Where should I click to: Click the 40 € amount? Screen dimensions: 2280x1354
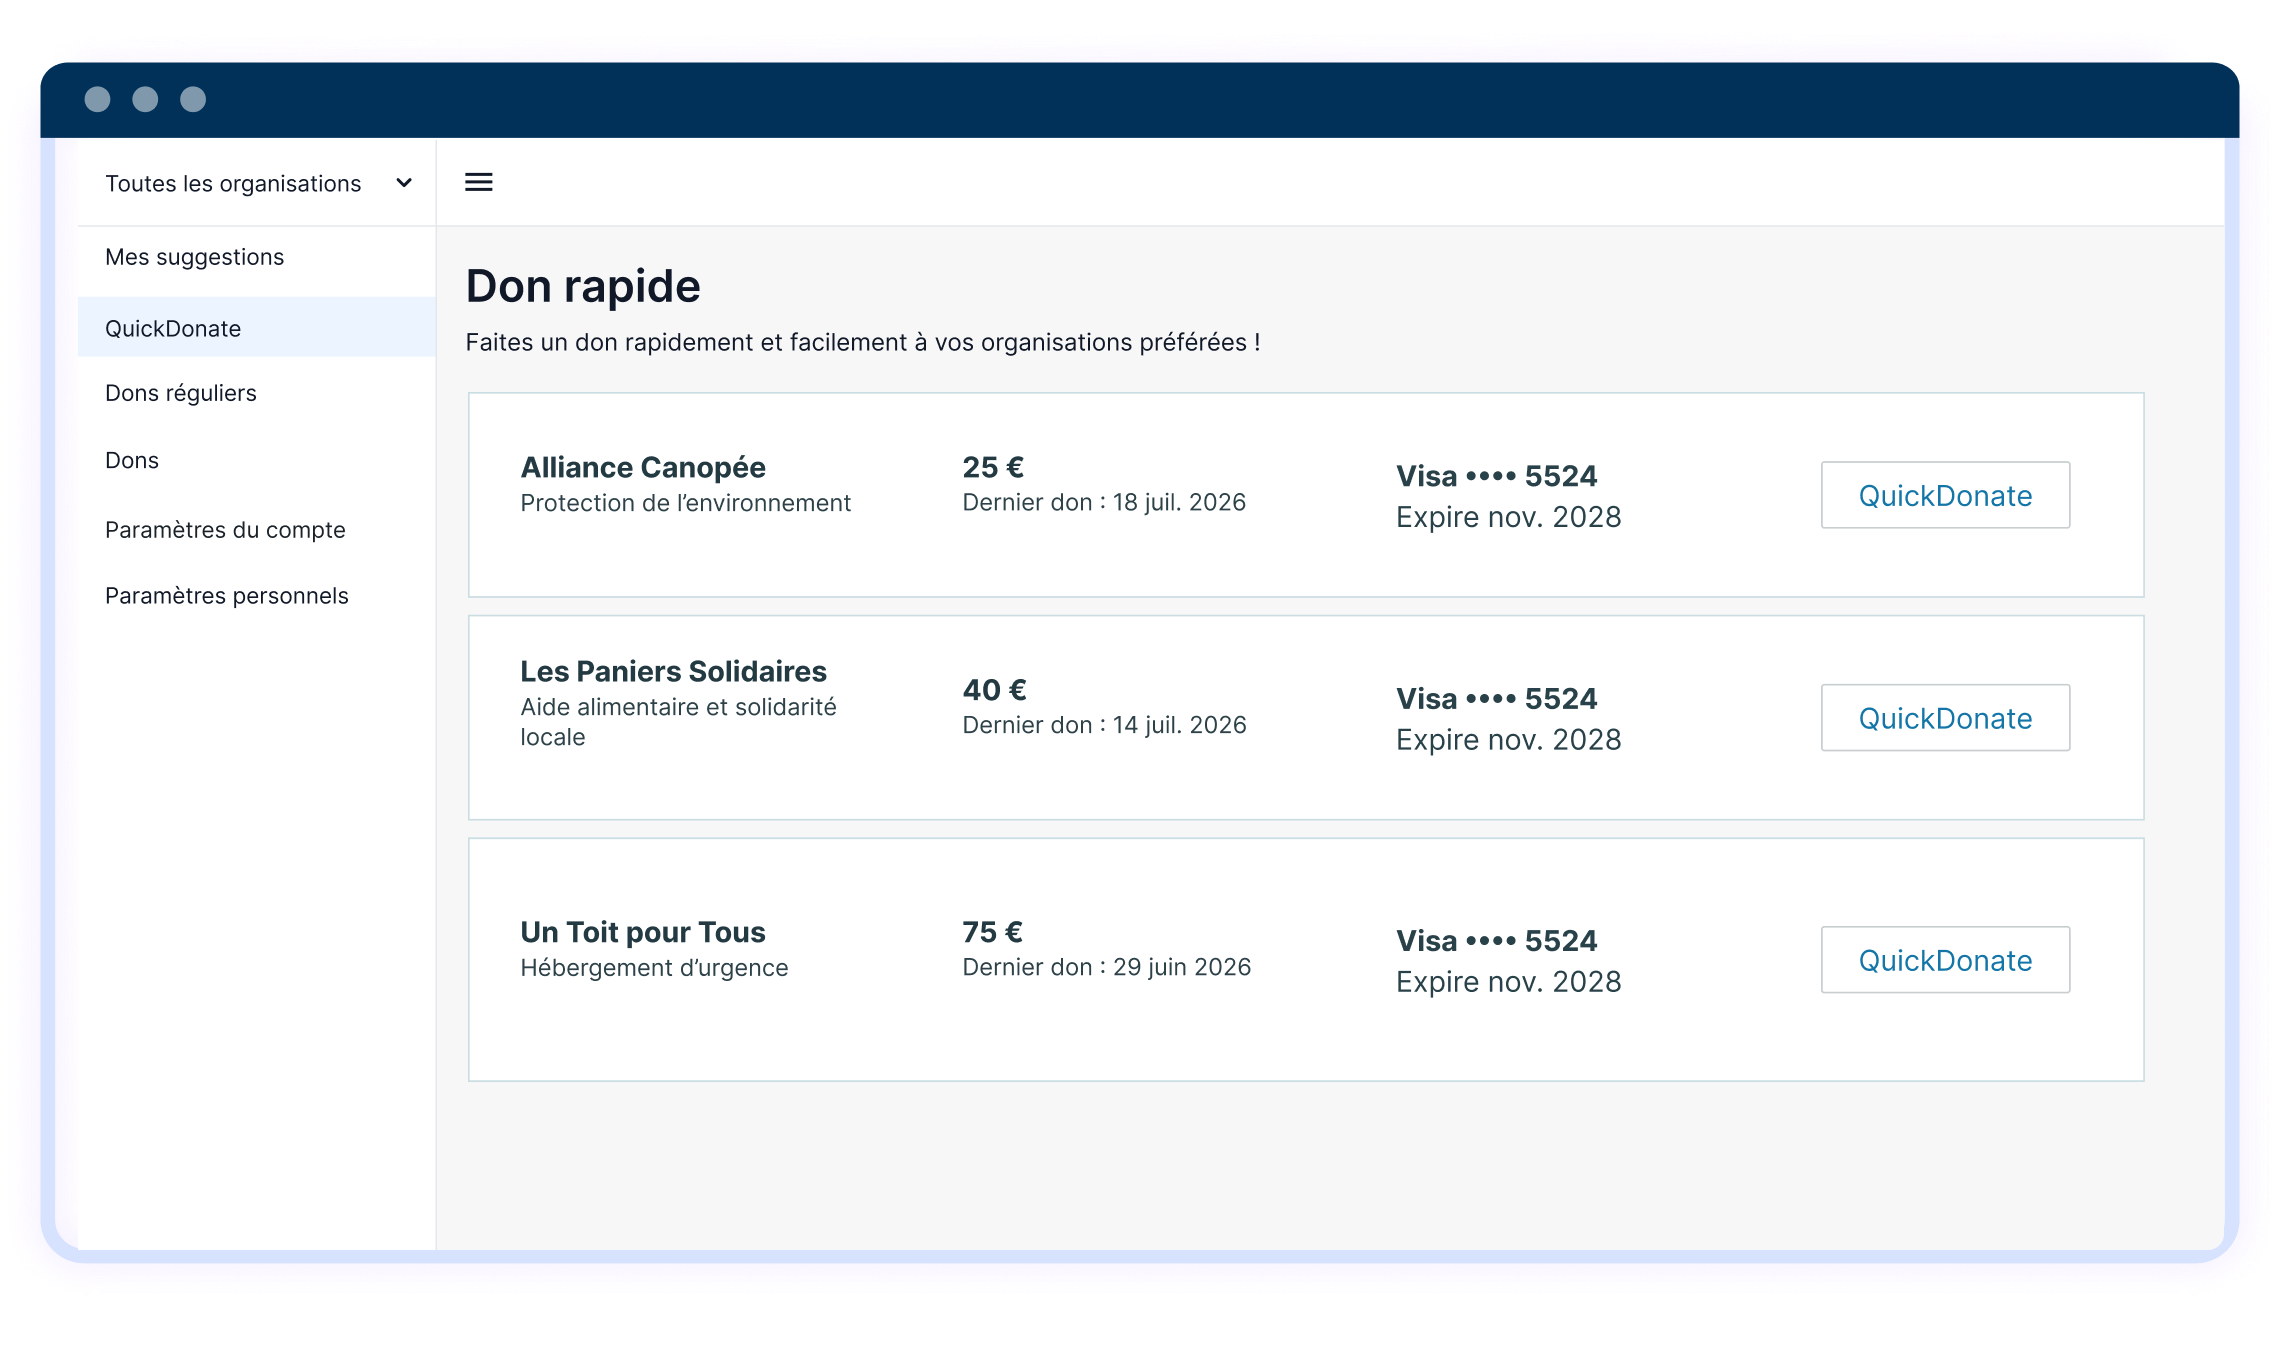(994, 690)
